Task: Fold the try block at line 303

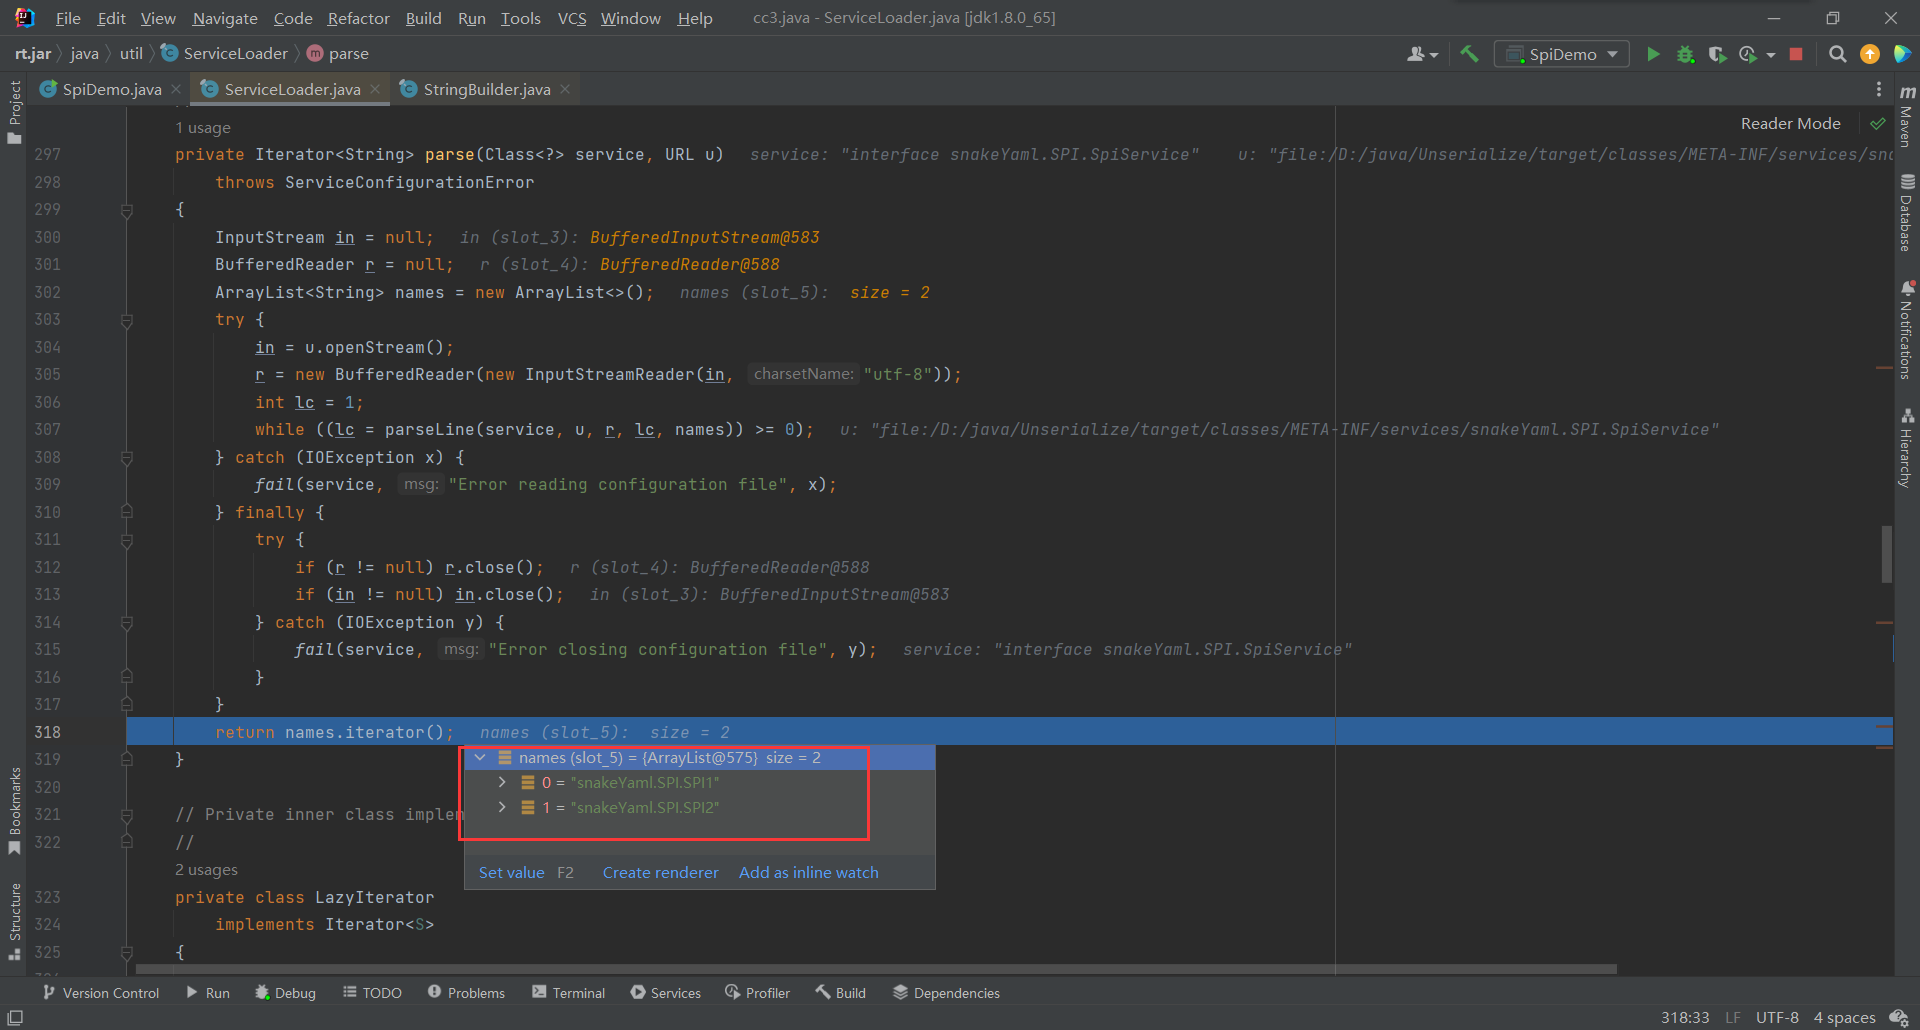Action: click(127, 320)
